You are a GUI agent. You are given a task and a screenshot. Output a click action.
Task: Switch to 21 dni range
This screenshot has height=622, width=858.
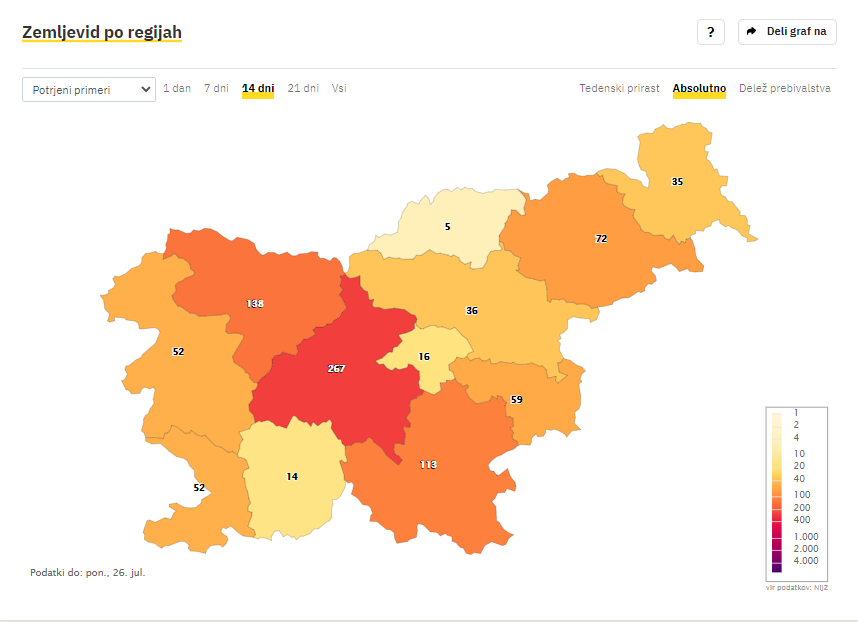coord(303,88)
